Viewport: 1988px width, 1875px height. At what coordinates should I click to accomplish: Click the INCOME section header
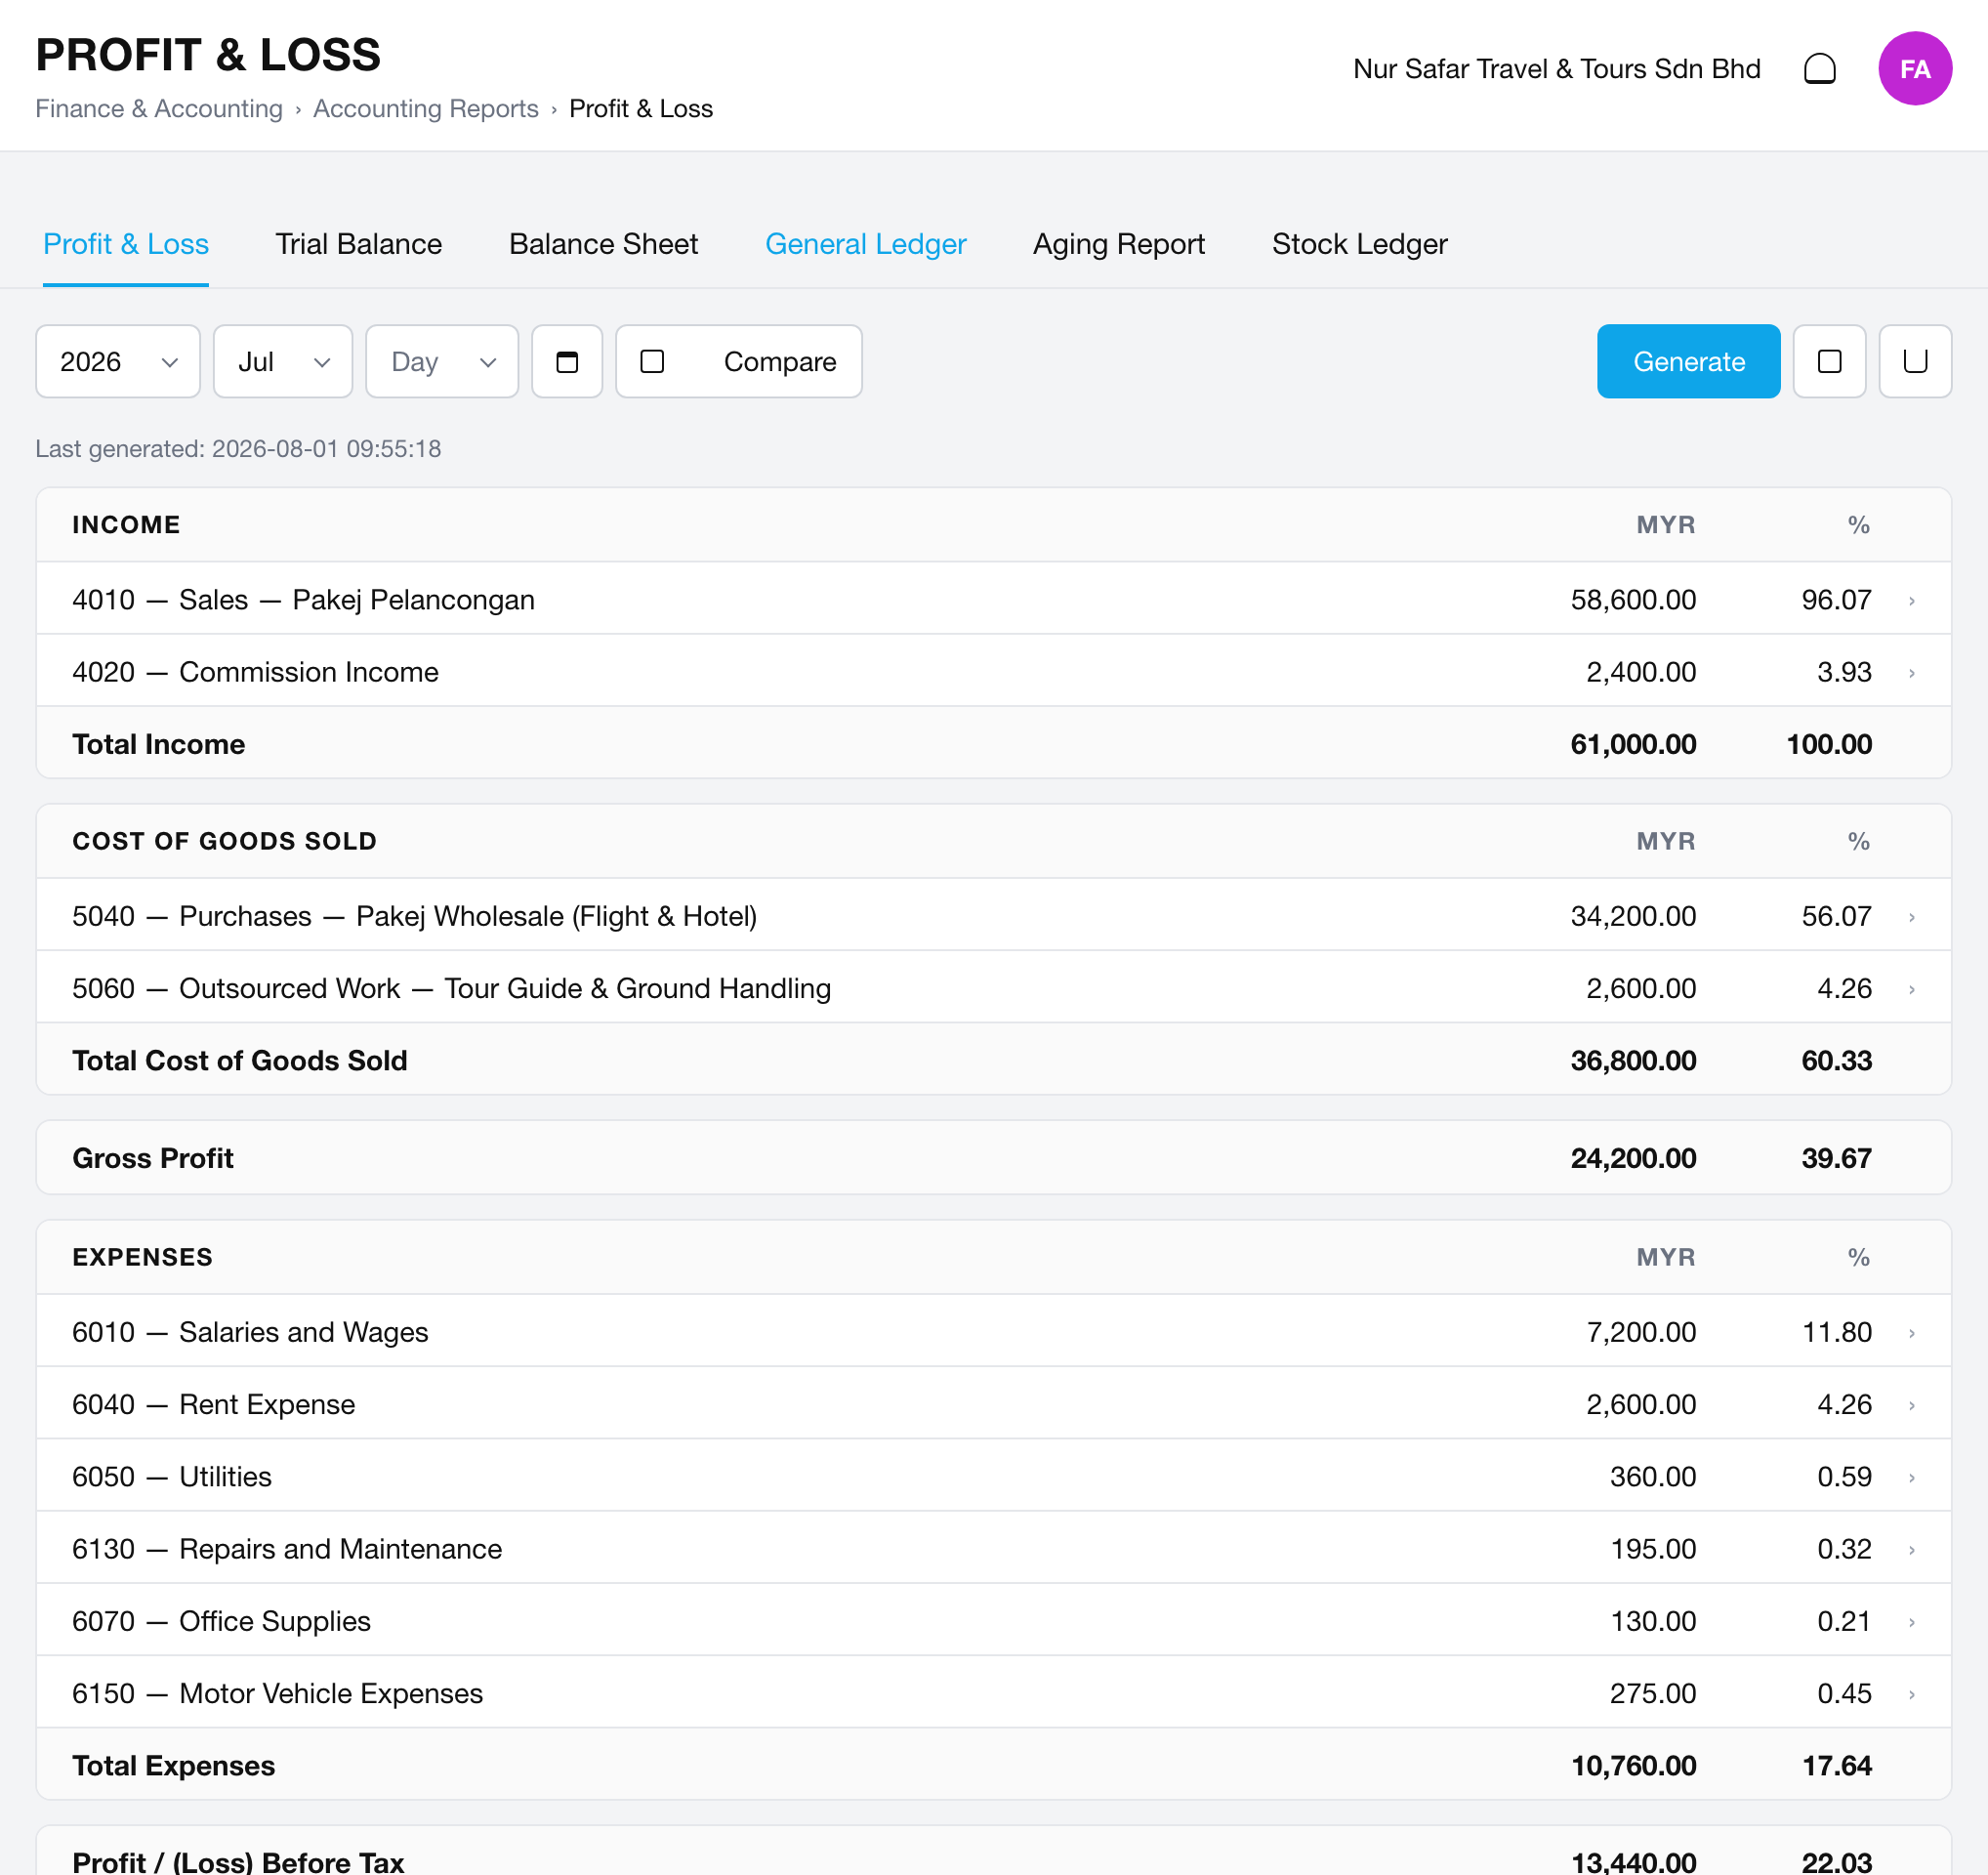click(126, 525)
